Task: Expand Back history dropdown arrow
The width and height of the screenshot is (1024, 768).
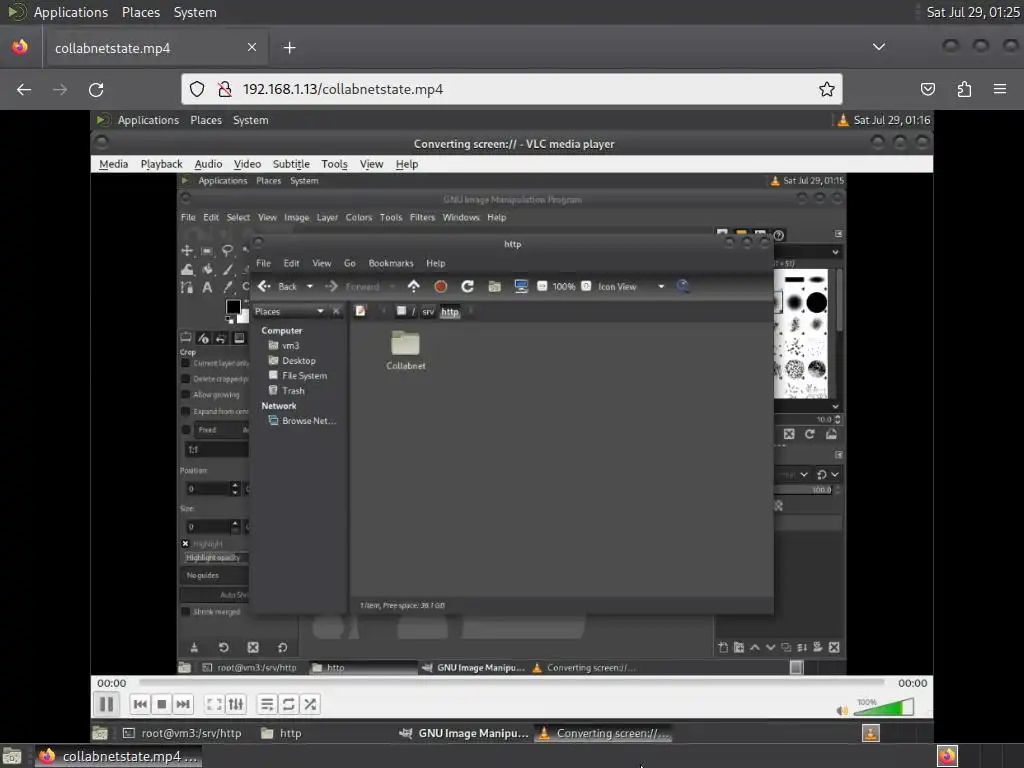Action: tap(310, 286)
